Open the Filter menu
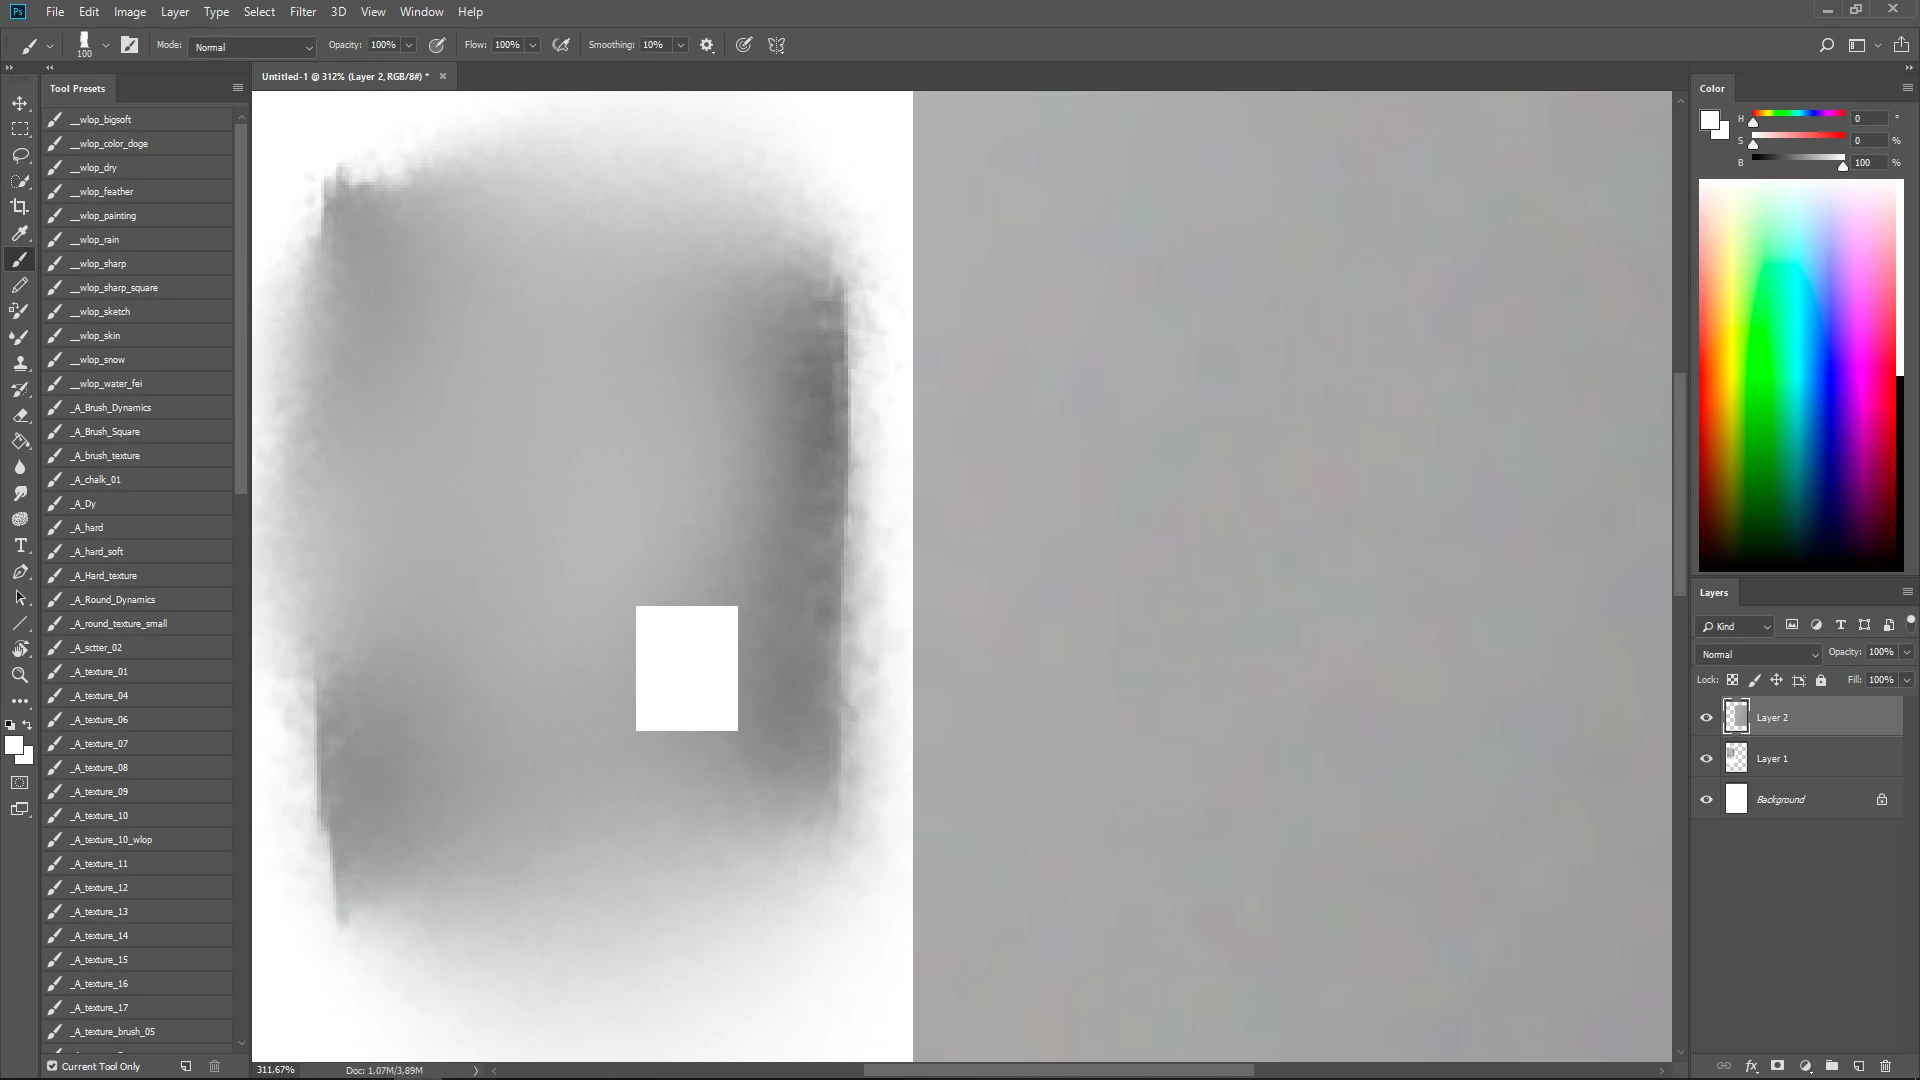Screen dimensions: 1920x1080 point(302,12)
